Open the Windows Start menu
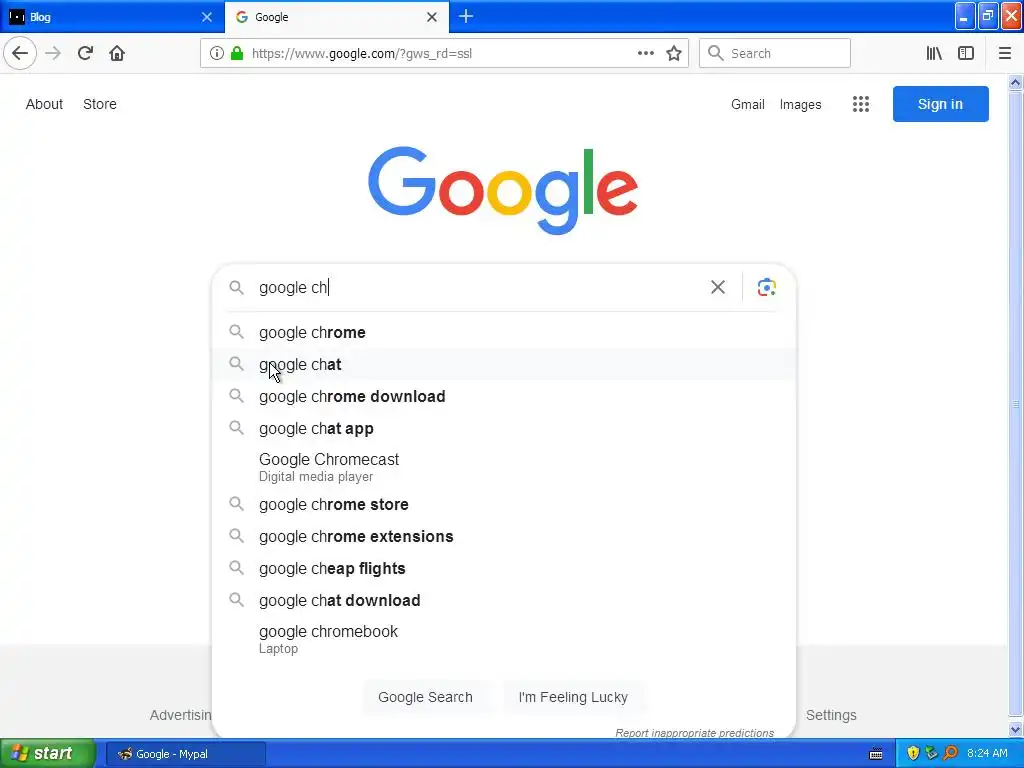The image size is (1024, 768). [x=48, y=753]
